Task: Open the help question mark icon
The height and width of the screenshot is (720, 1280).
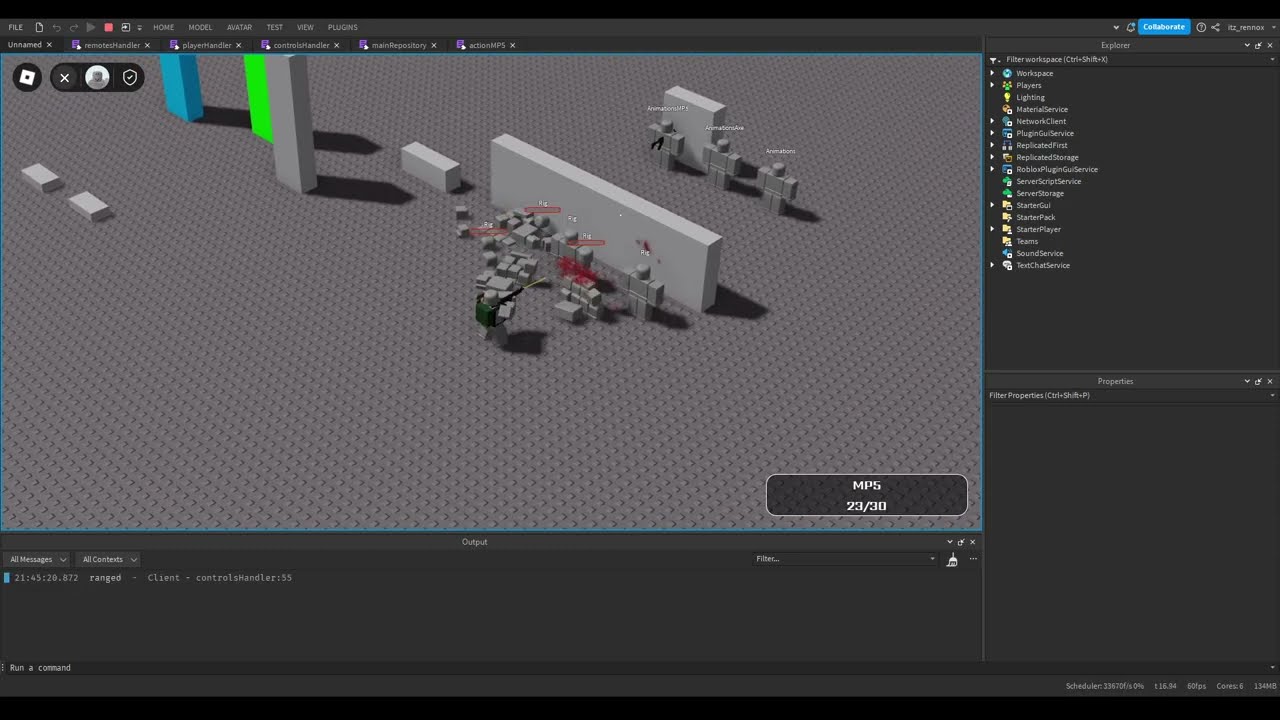Action: pyautogui.click(x=1201, y=27)
